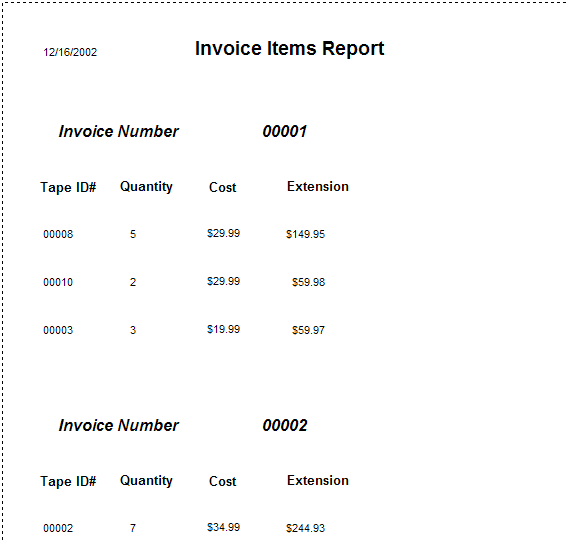Click Cost header under invoice 00002
568x541 pixels.
pyautogui.click(x=222, y=481)
